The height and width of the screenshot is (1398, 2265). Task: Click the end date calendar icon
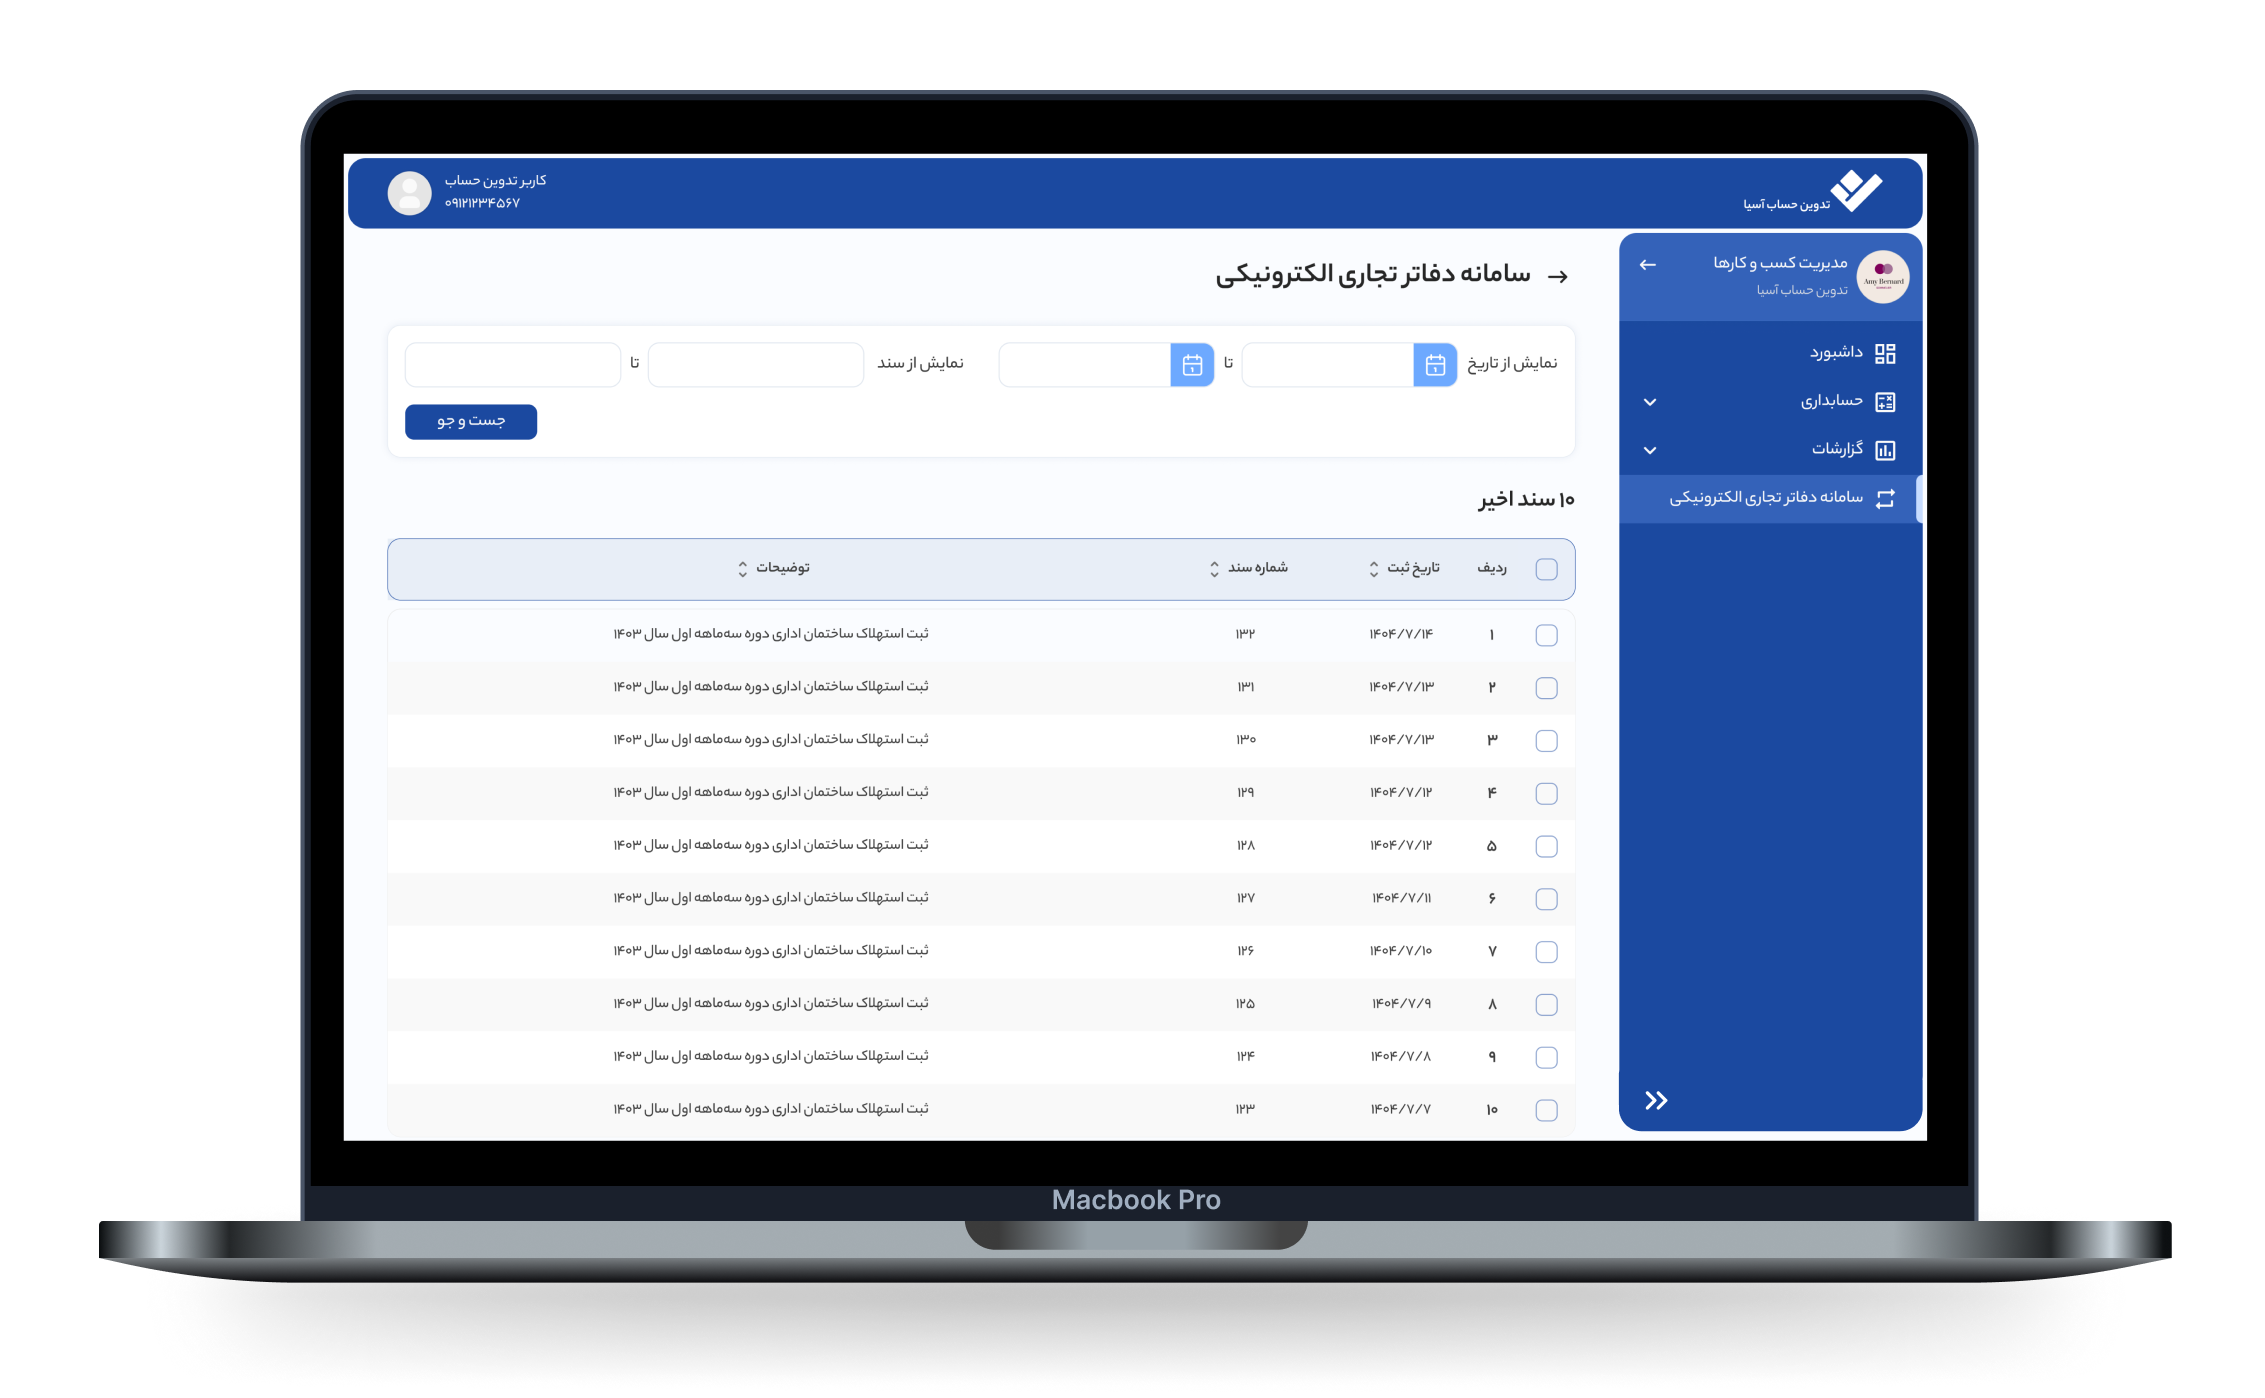coord(1191,365)
